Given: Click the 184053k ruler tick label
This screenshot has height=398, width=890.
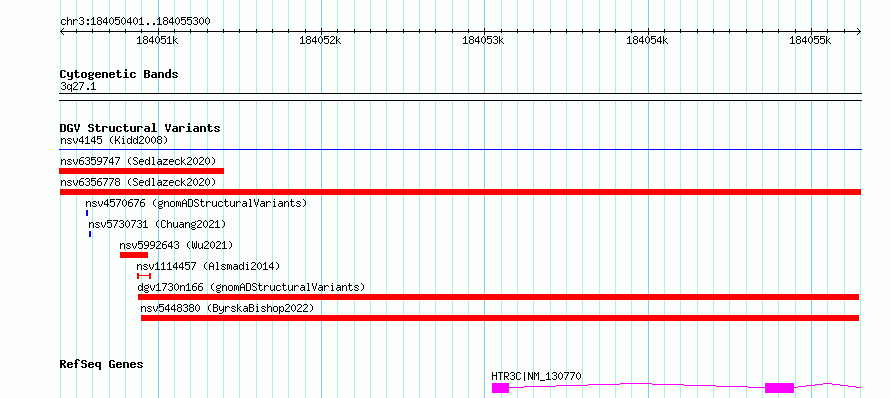Looking at the screenshot, I should click(484, 40).
